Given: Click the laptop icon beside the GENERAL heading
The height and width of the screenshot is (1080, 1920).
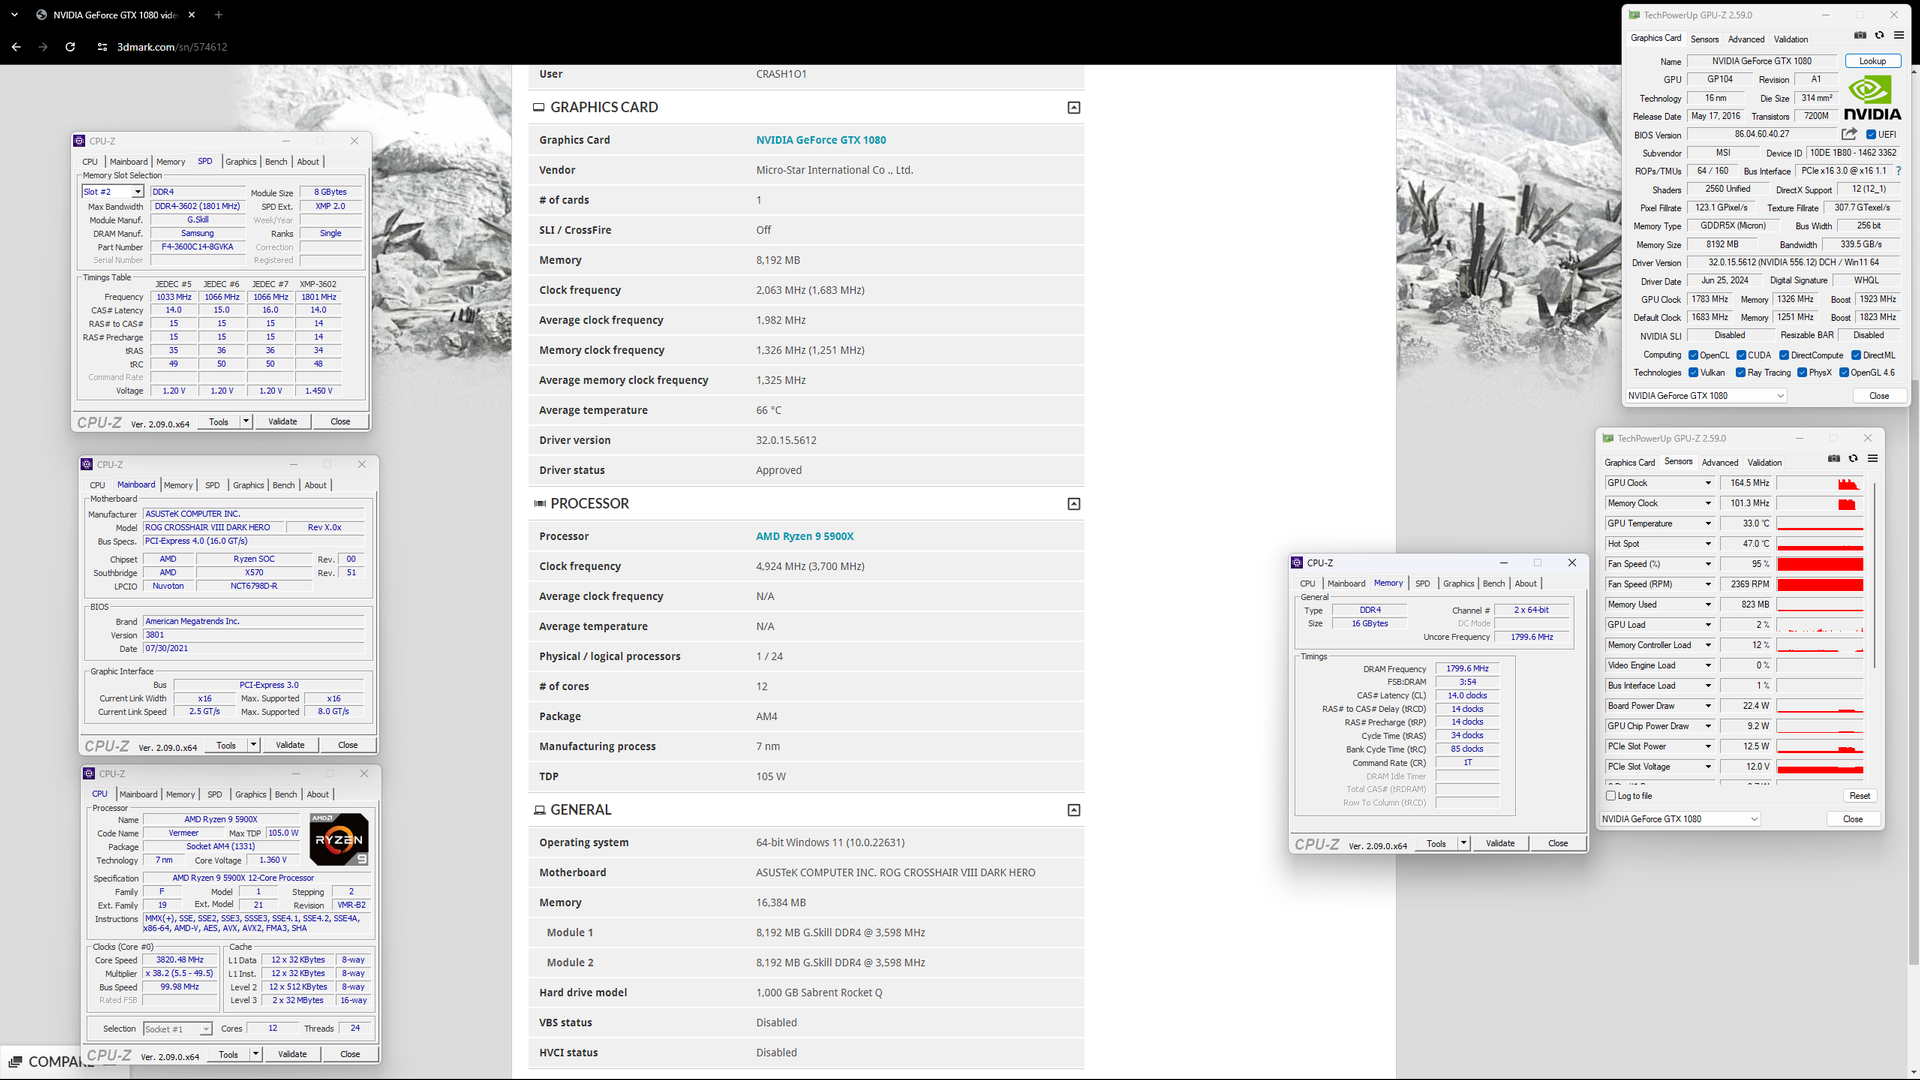Looking at the screenshot, I should [x=539, y=810].
